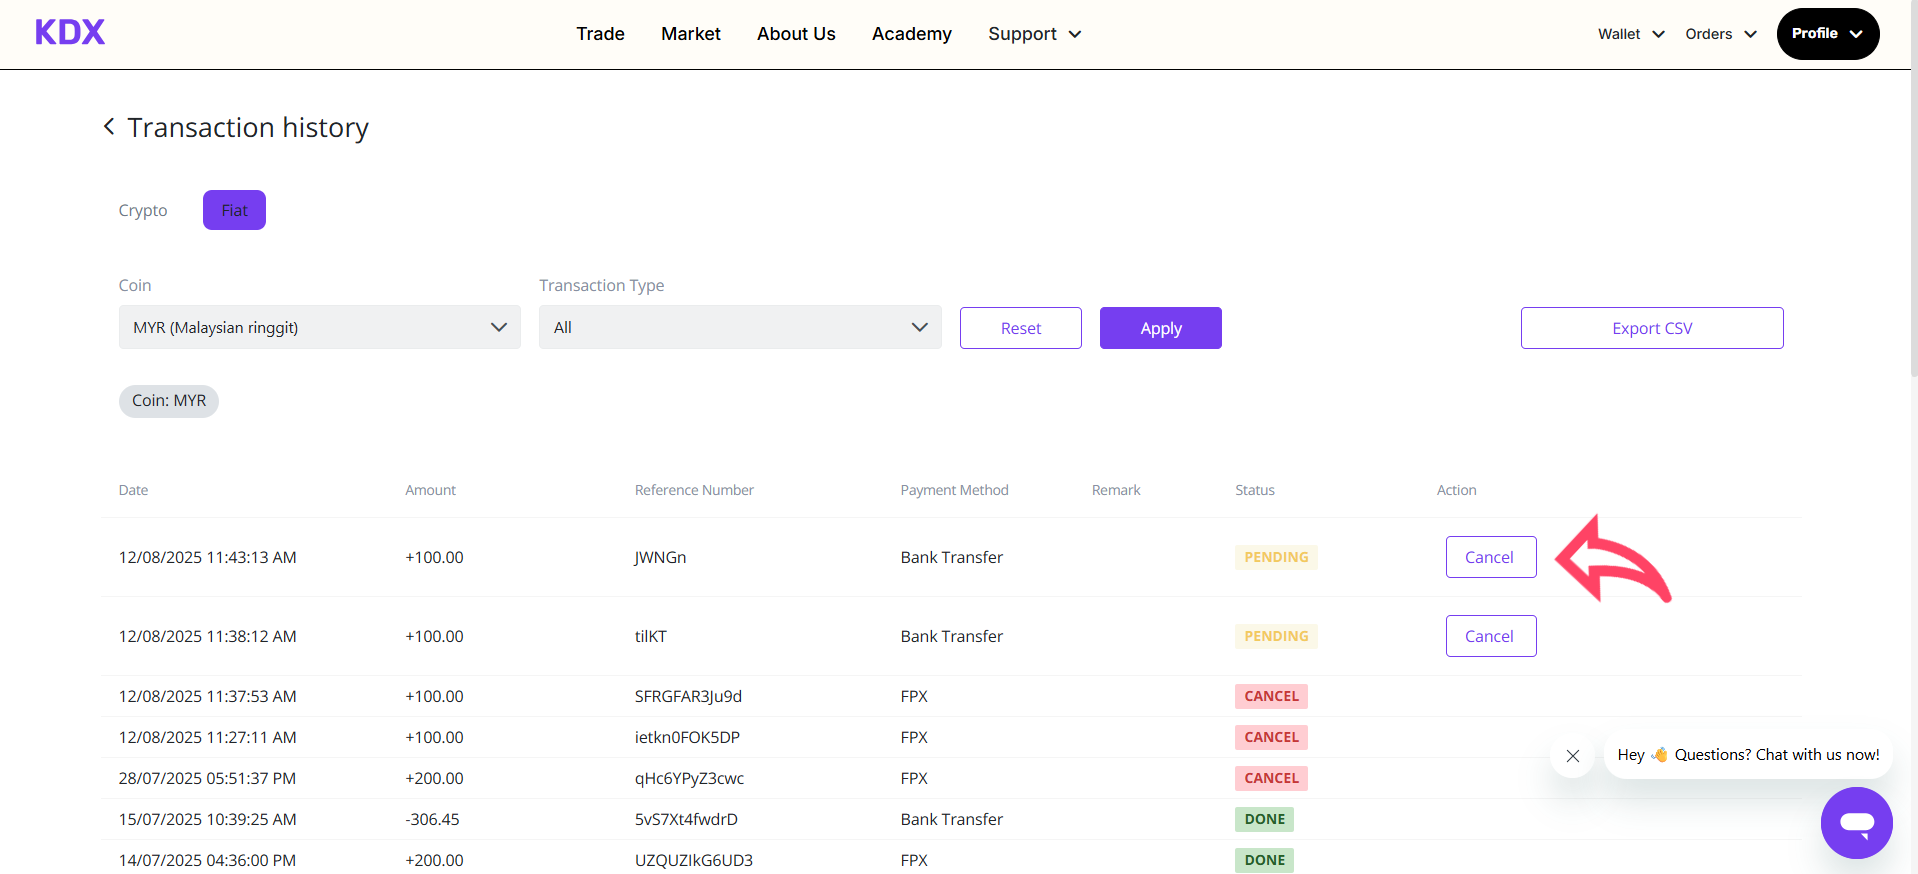This screenshot has height=874, width=1918.
Task: Click the Amount column header
Action: click(x=430, y=490)
